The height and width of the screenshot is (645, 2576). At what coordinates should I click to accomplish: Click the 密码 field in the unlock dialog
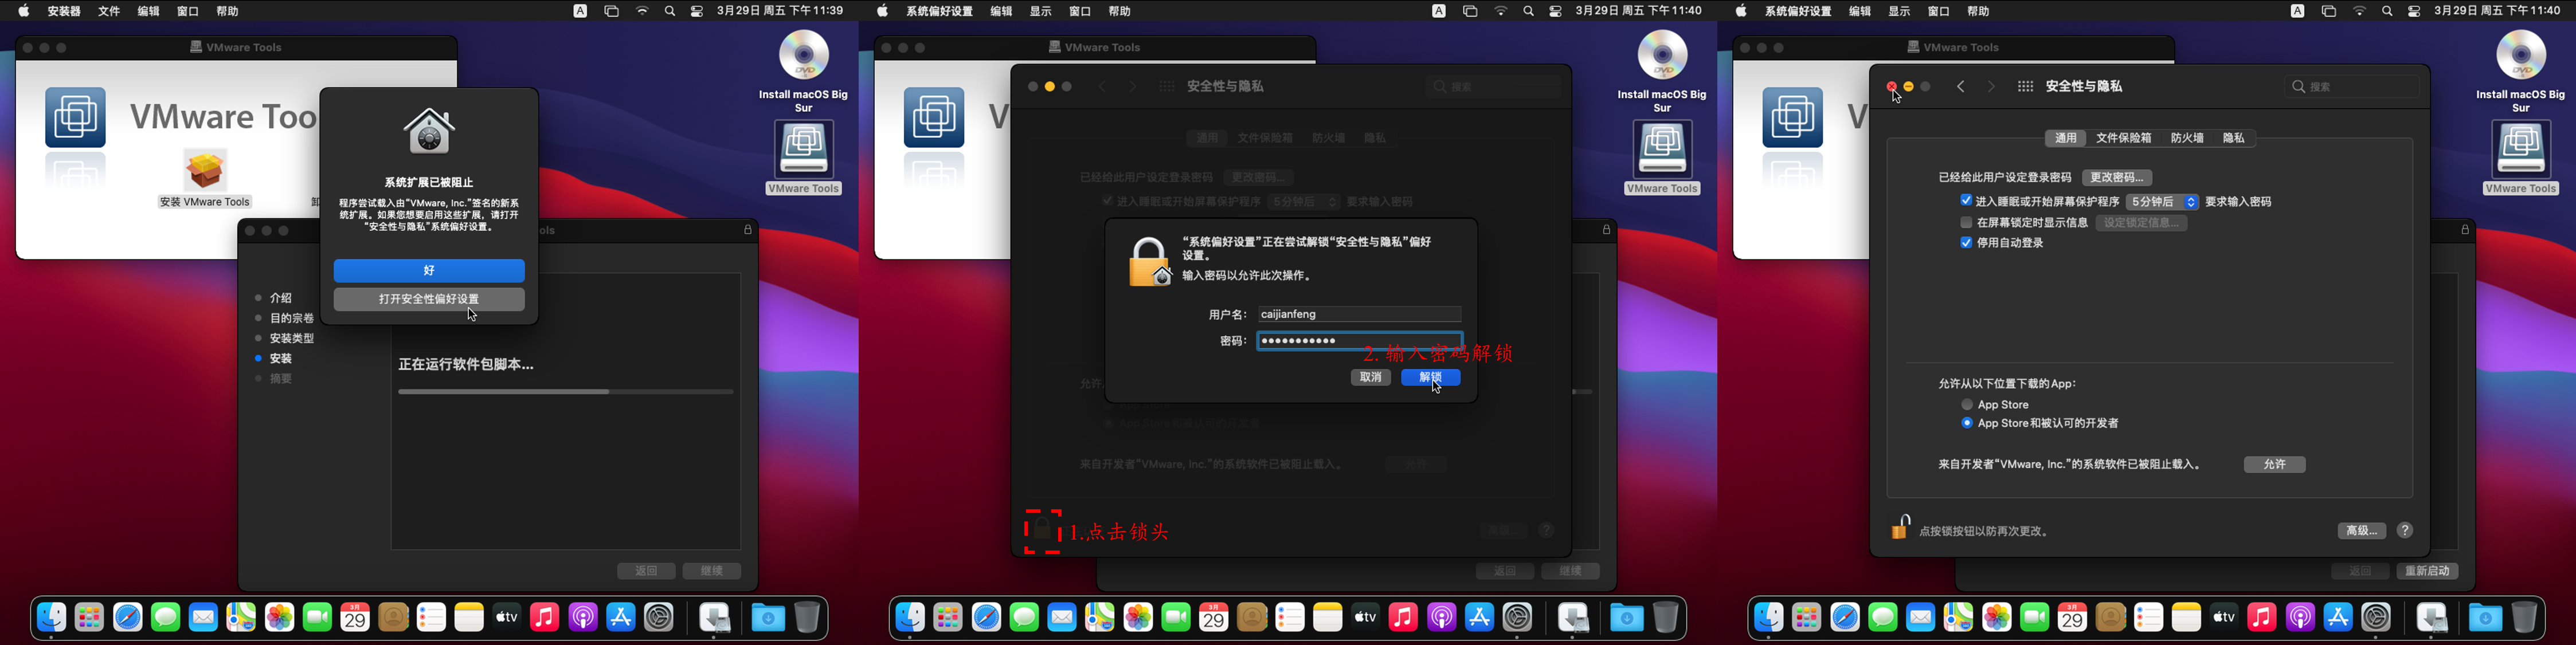click(x=1359, y=341)
